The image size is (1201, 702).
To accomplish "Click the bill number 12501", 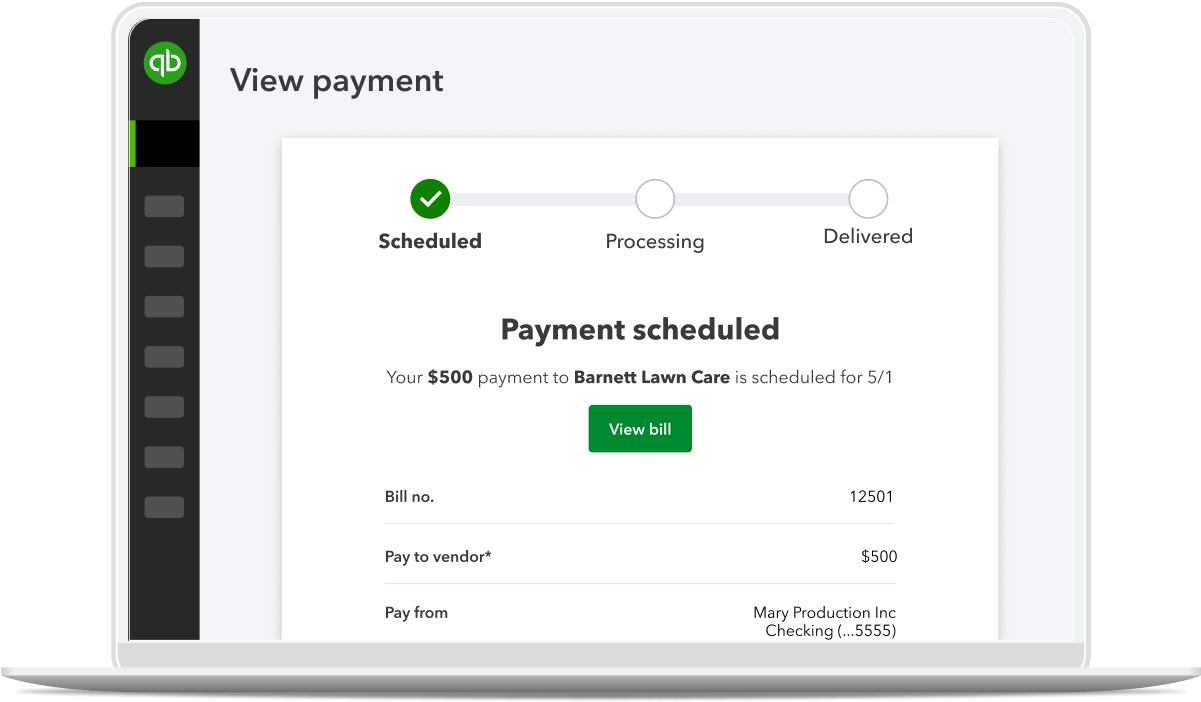I will [x=871, y=496].
